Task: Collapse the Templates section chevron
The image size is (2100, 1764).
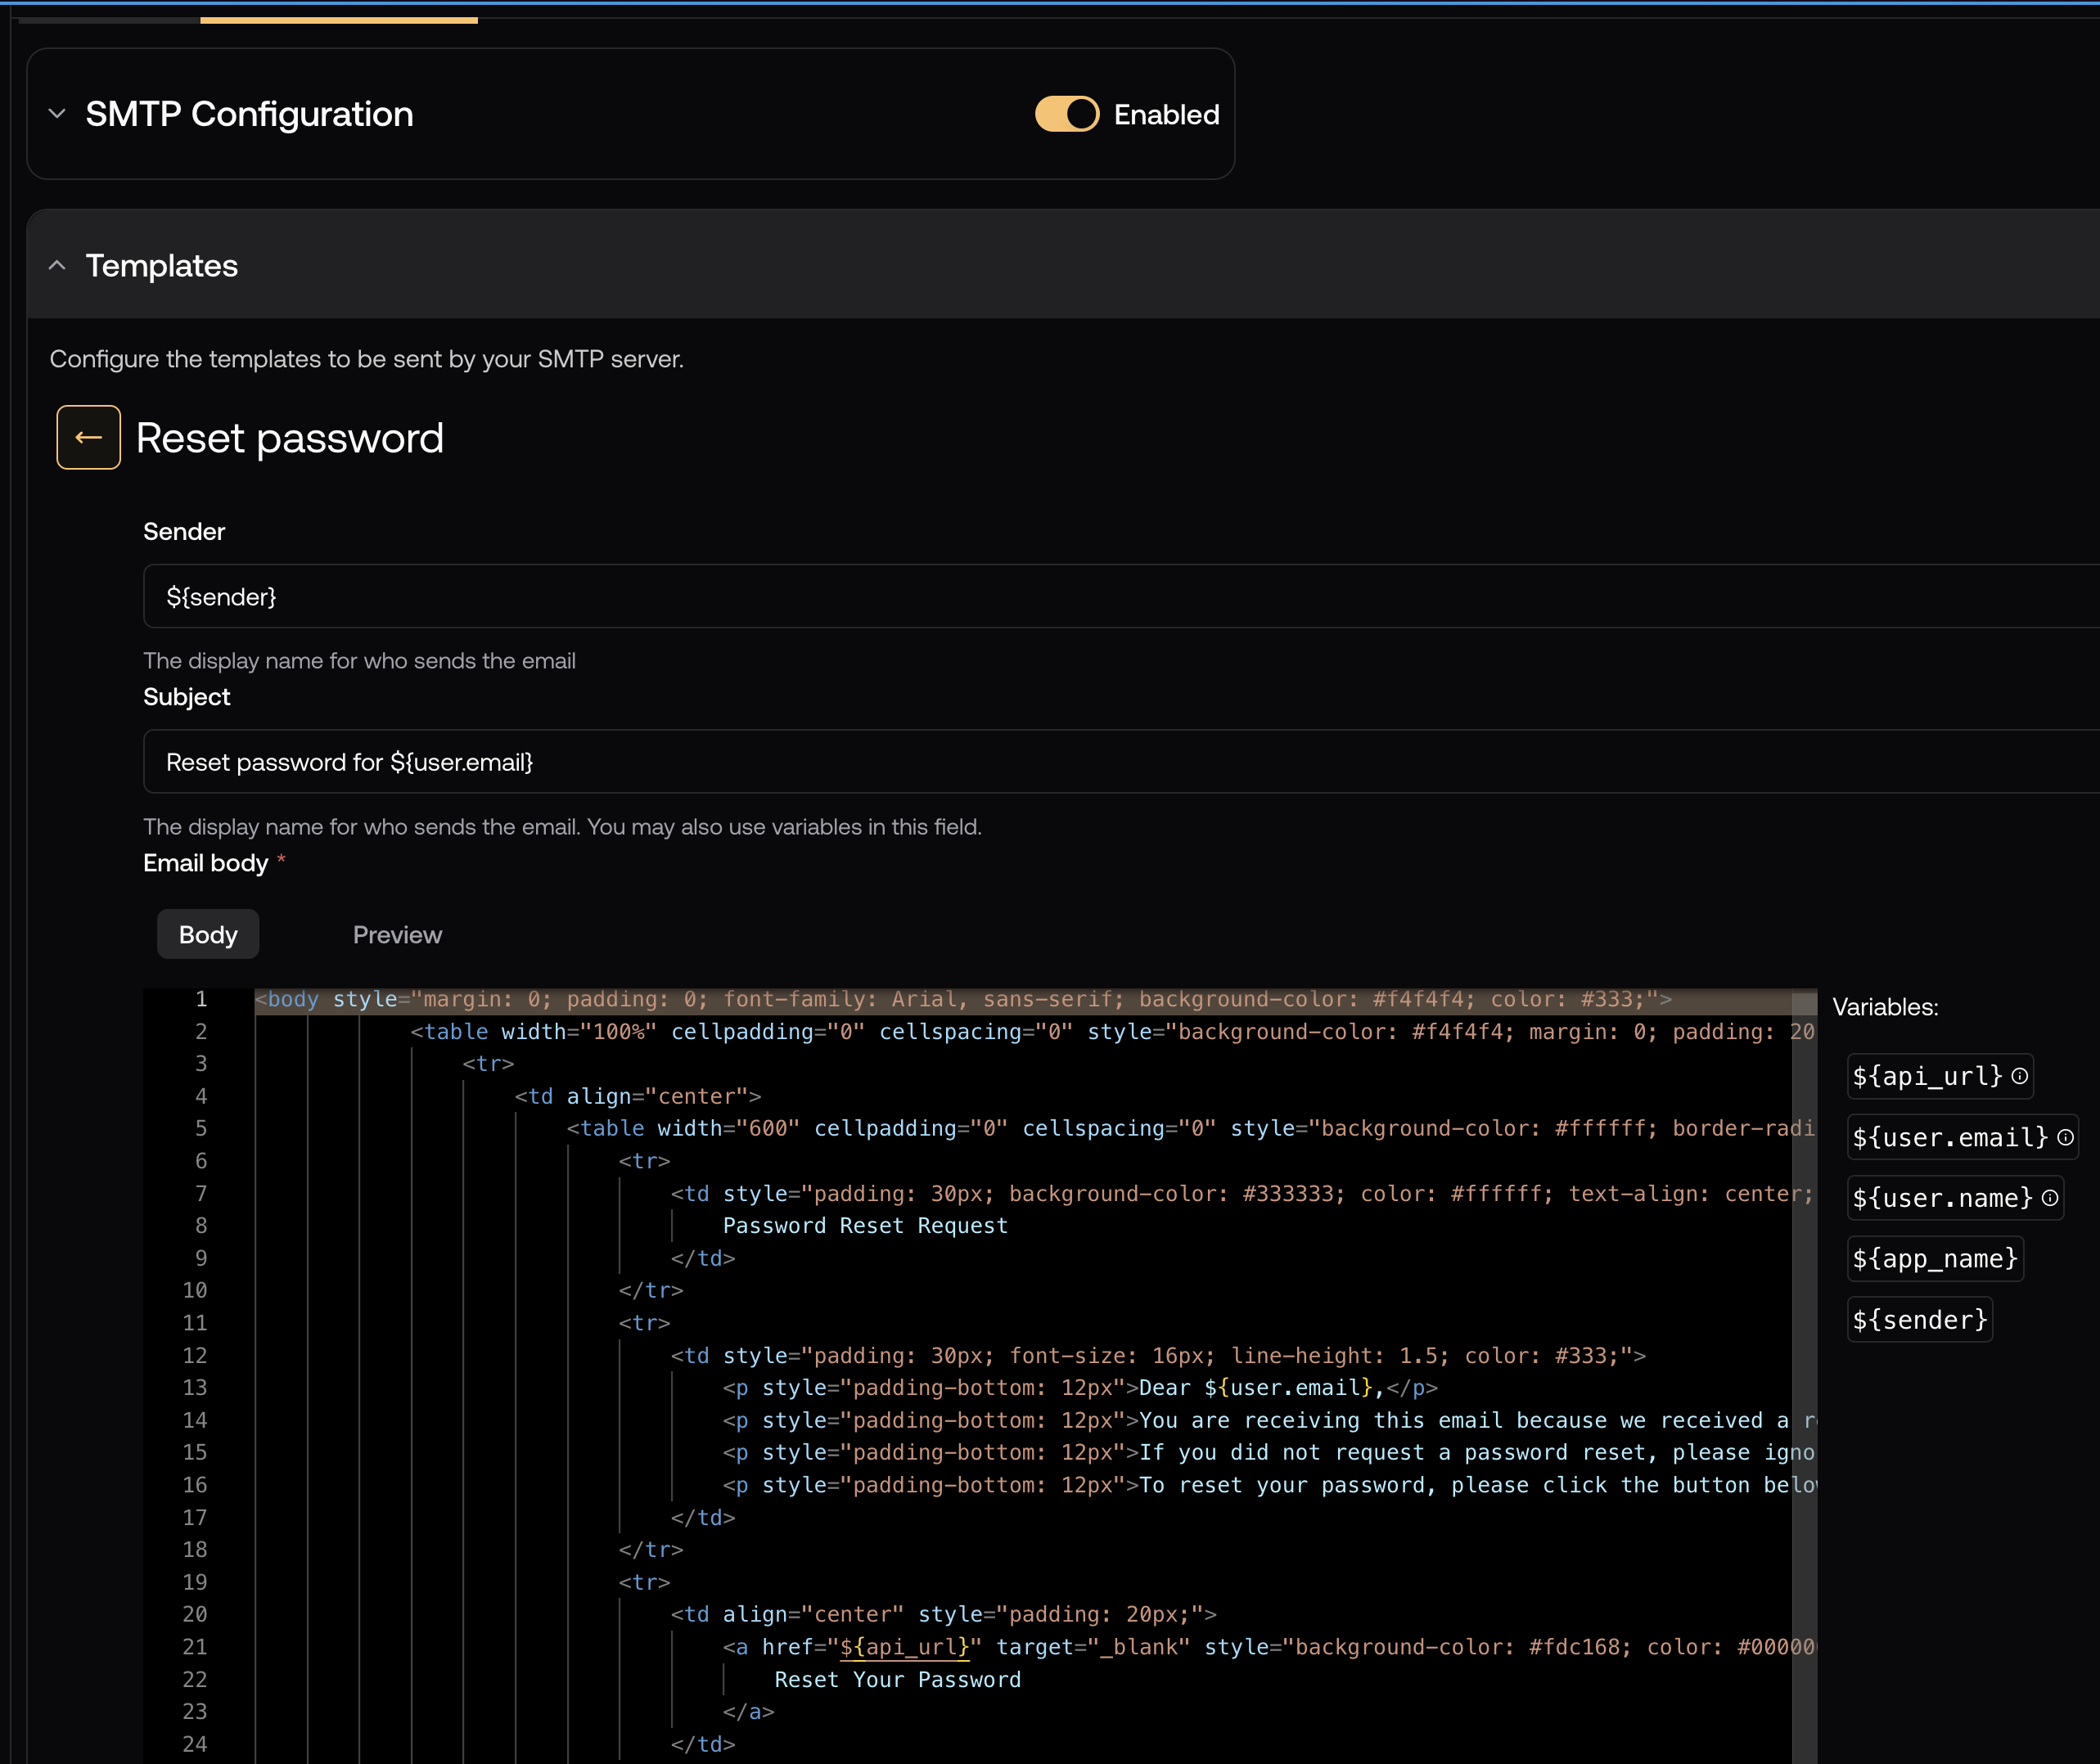Action: point(57,265)
